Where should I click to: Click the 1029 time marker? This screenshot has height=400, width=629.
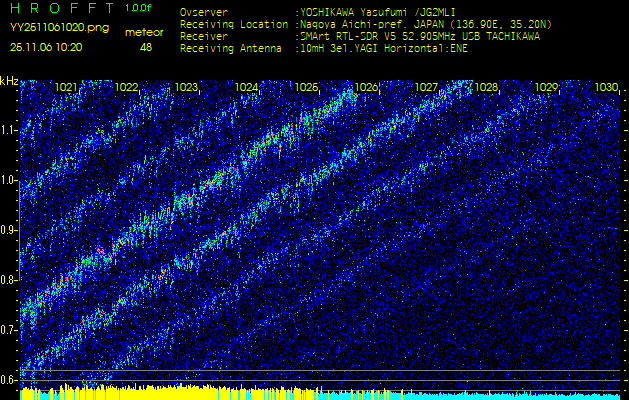tap(546, 87)
